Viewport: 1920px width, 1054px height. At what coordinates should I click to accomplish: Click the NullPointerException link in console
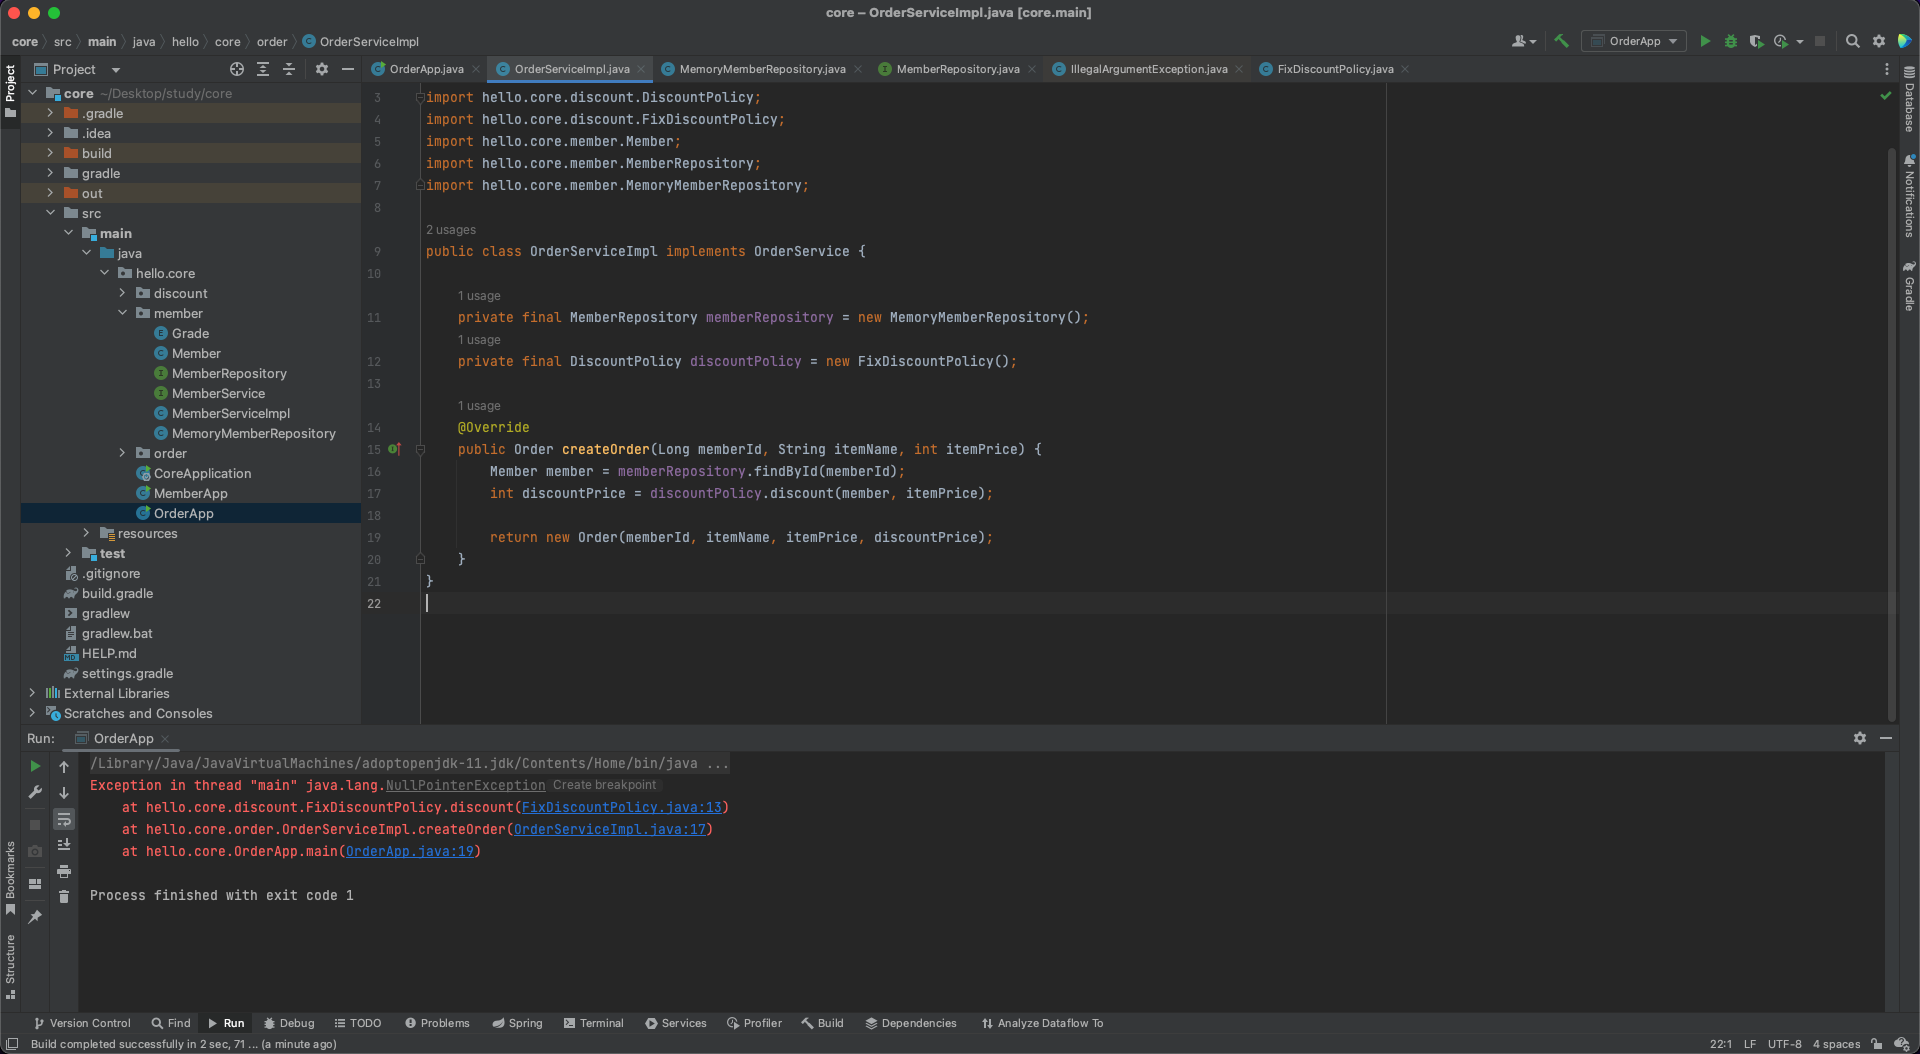click(465, 785)
